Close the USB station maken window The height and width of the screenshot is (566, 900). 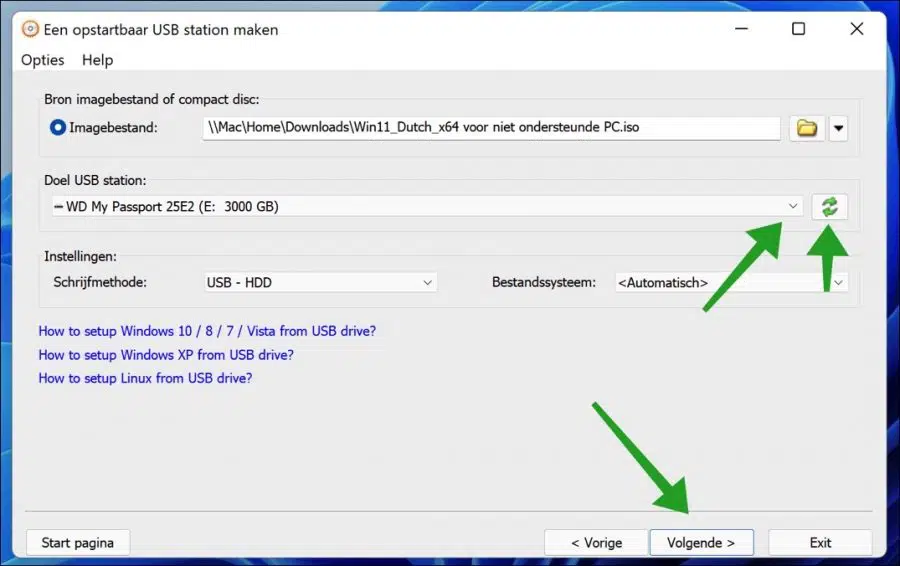[x=856, y=29]
